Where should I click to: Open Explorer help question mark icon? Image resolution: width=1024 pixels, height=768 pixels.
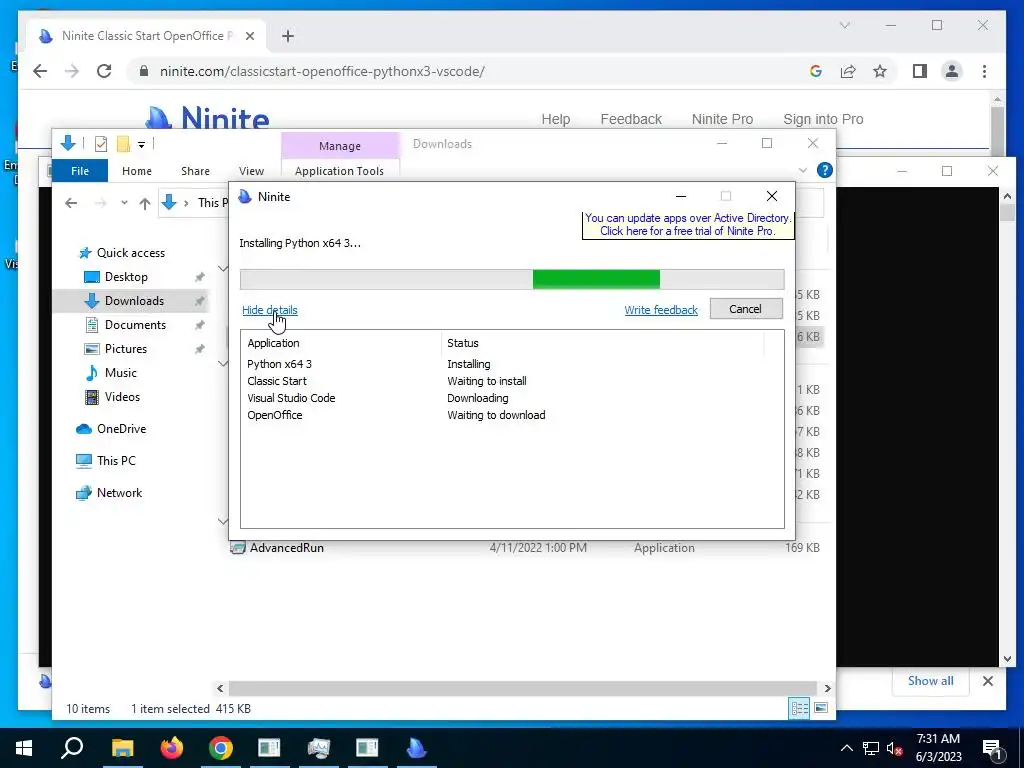coord(825,170)
